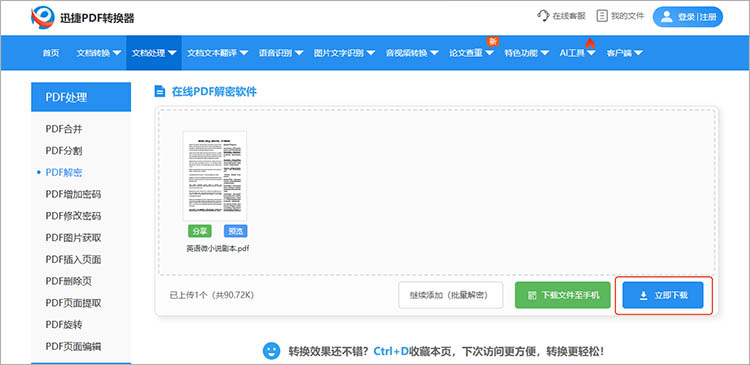Expand the 文档处理 dropdown menu
The height and width of the screenshot is (365, 750).
pyautogui.click(x=154, y=53)
